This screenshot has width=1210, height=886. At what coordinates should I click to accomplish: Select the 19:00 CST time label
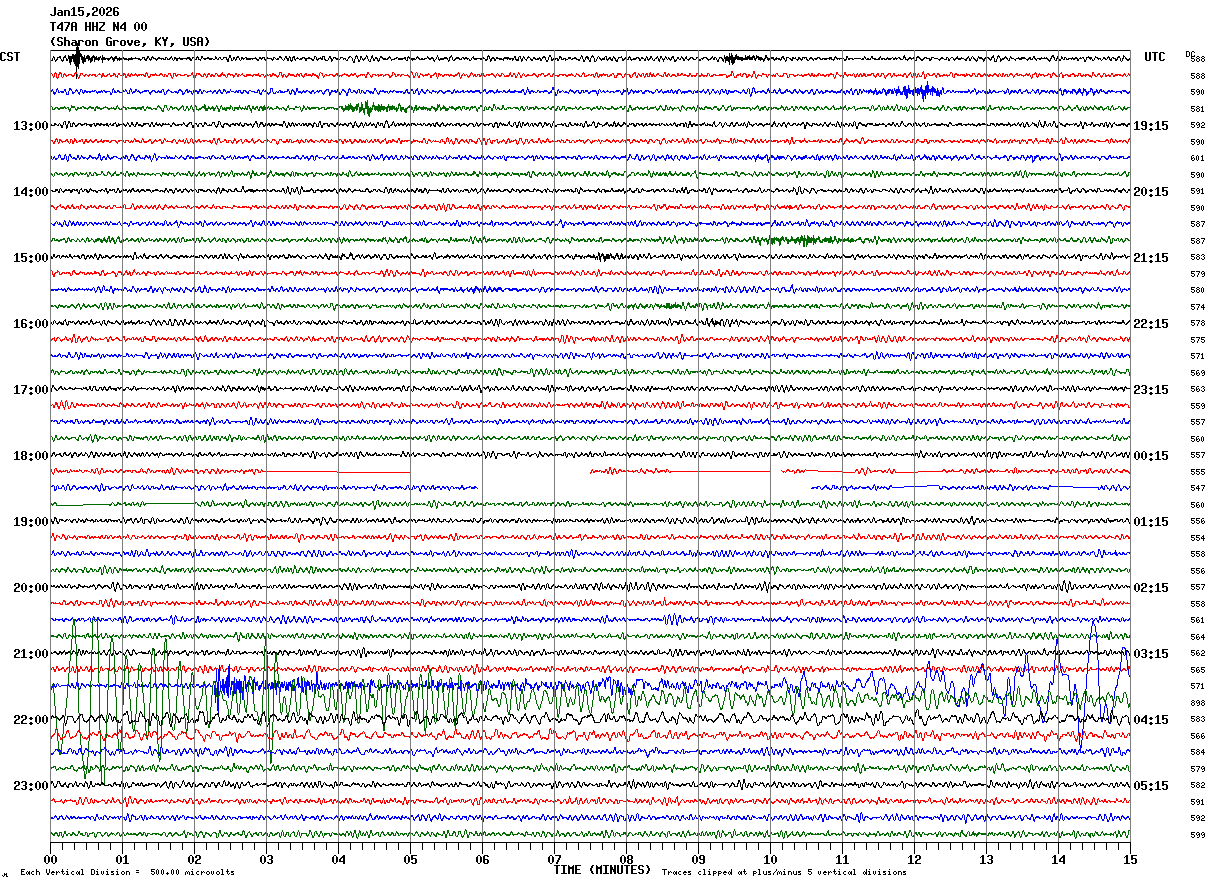[x=31, y=522]
